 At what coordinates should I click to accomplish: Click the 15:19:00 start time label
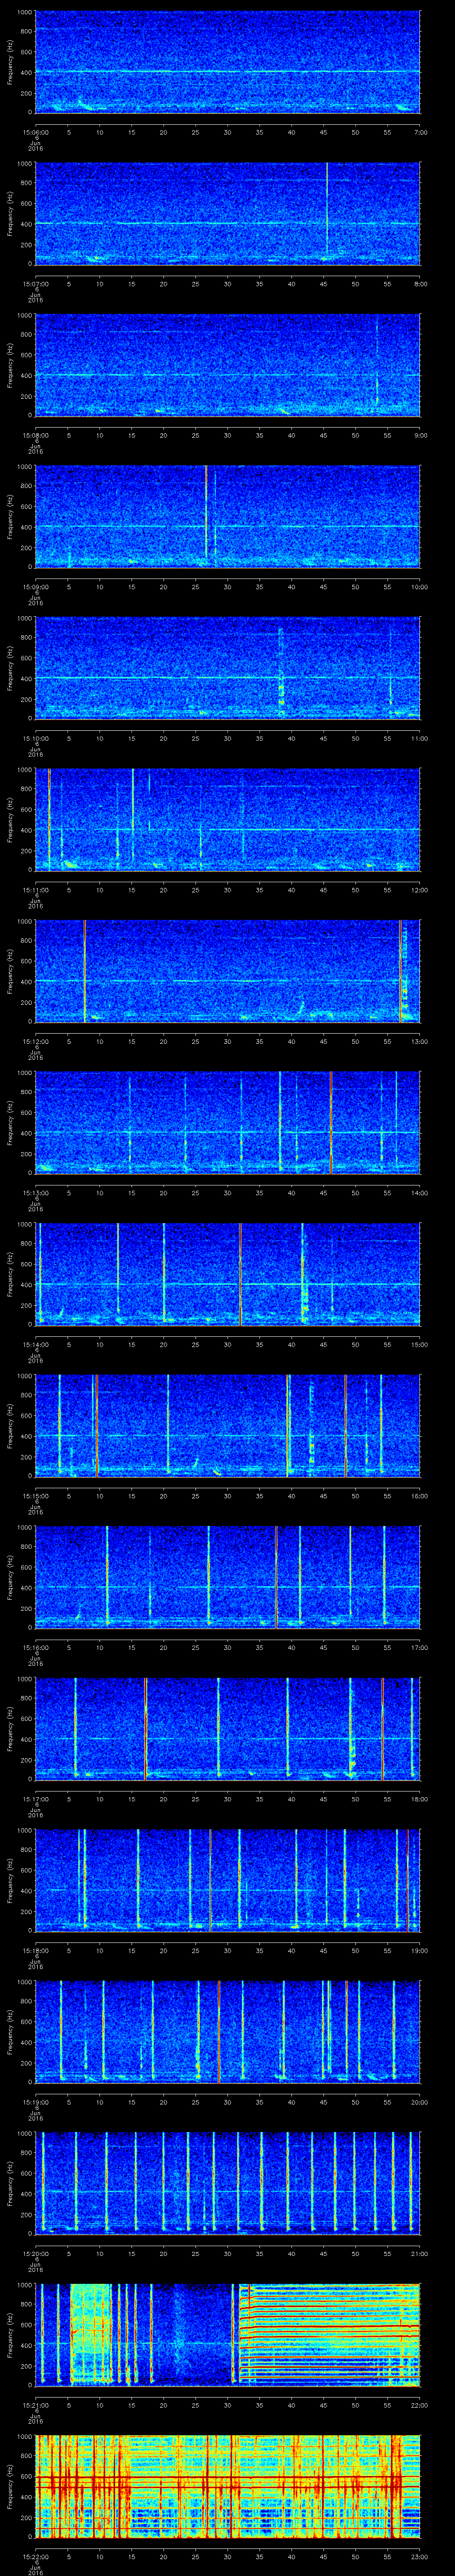point(36,2102)
